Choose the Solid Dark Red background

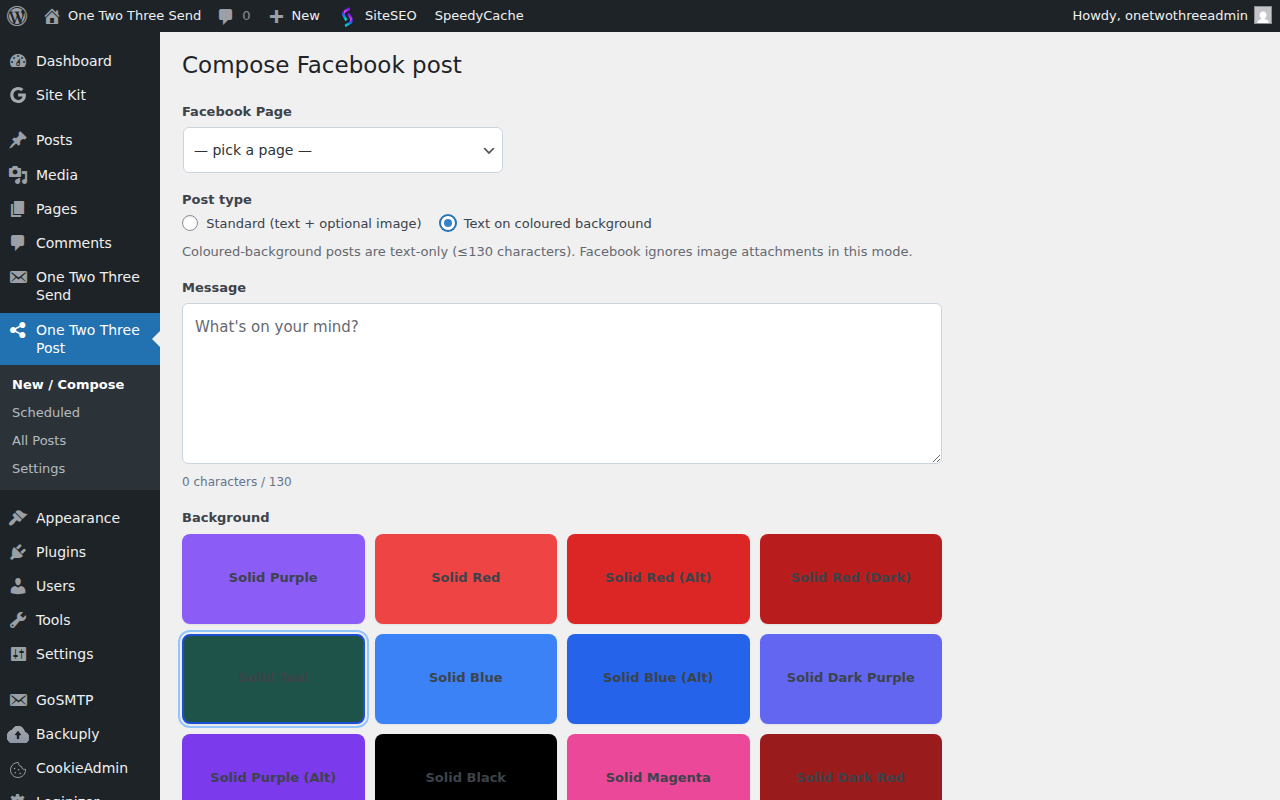point(851,767)
